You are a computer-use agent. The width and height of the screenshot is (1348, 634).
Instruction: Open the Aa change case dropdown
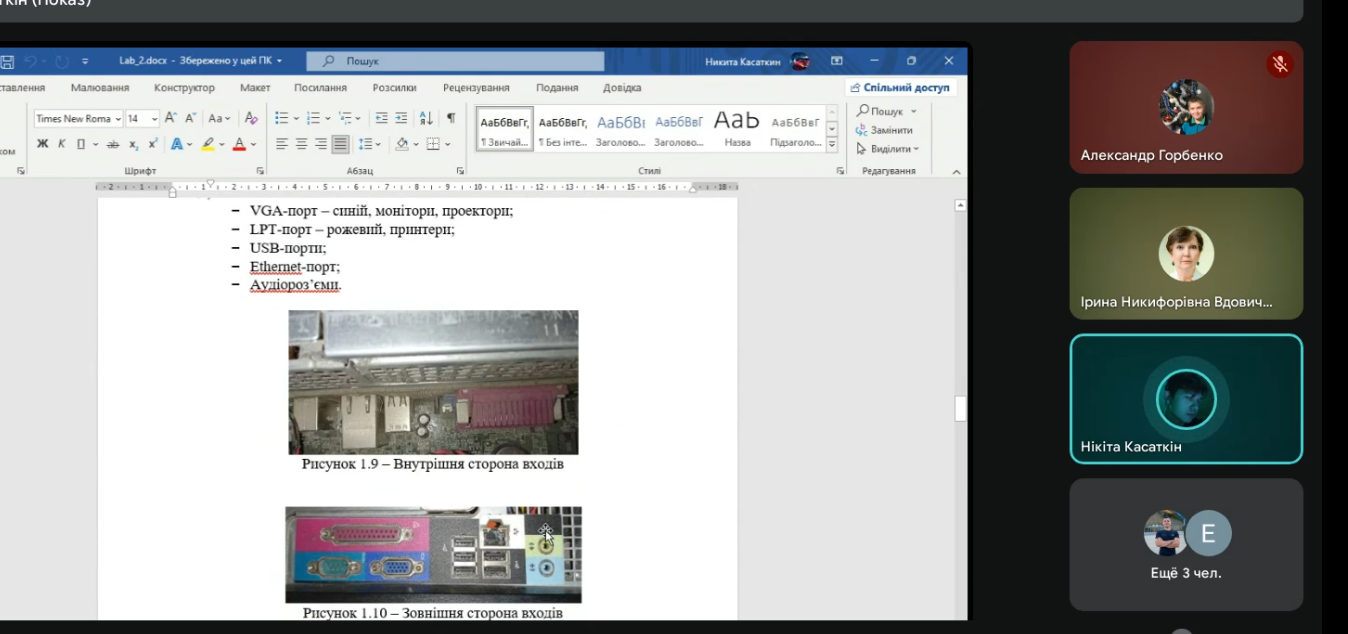point(220,118)
